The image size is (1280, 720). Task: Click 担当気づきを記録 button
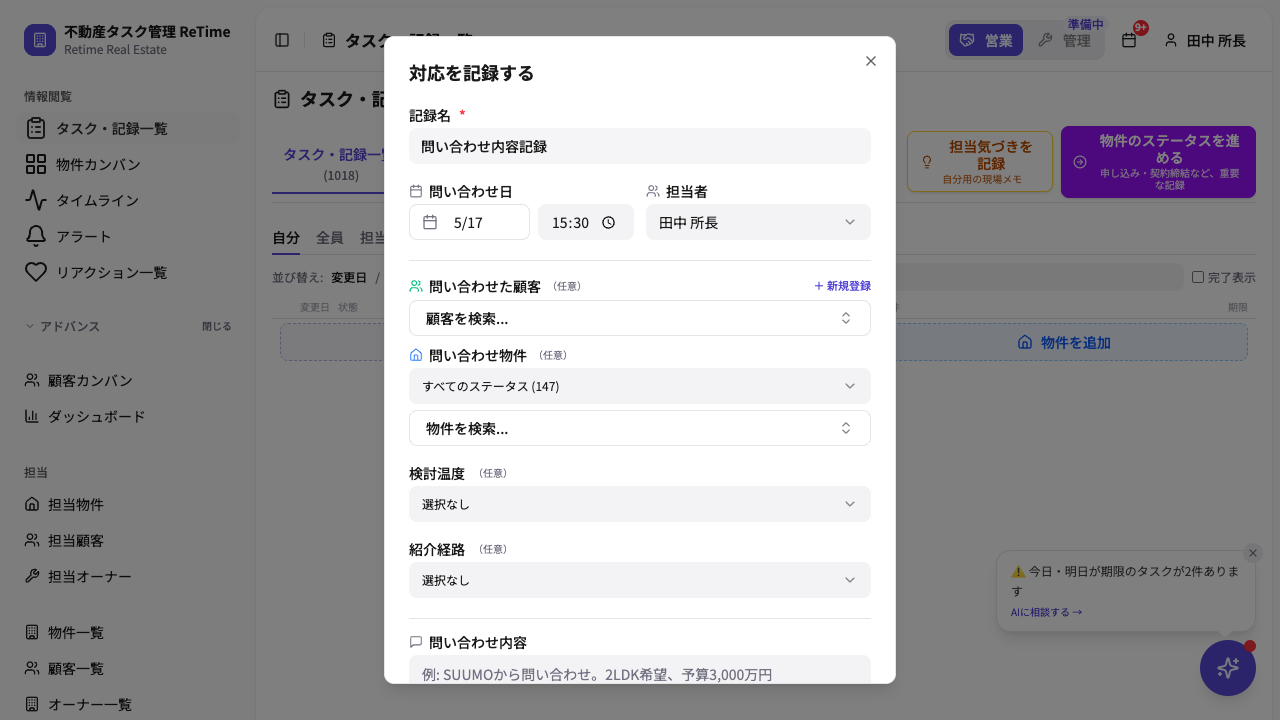[x=980, y=161]
